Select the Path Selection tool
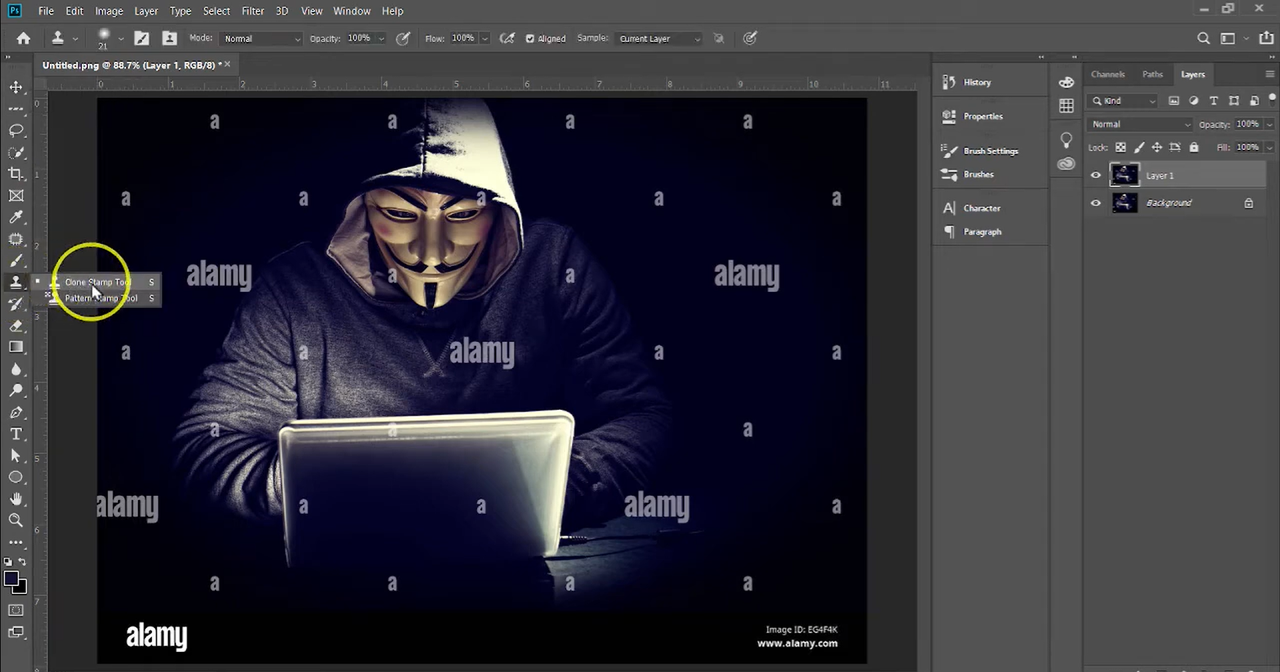The image size is (1280, 672). (16, 456)
